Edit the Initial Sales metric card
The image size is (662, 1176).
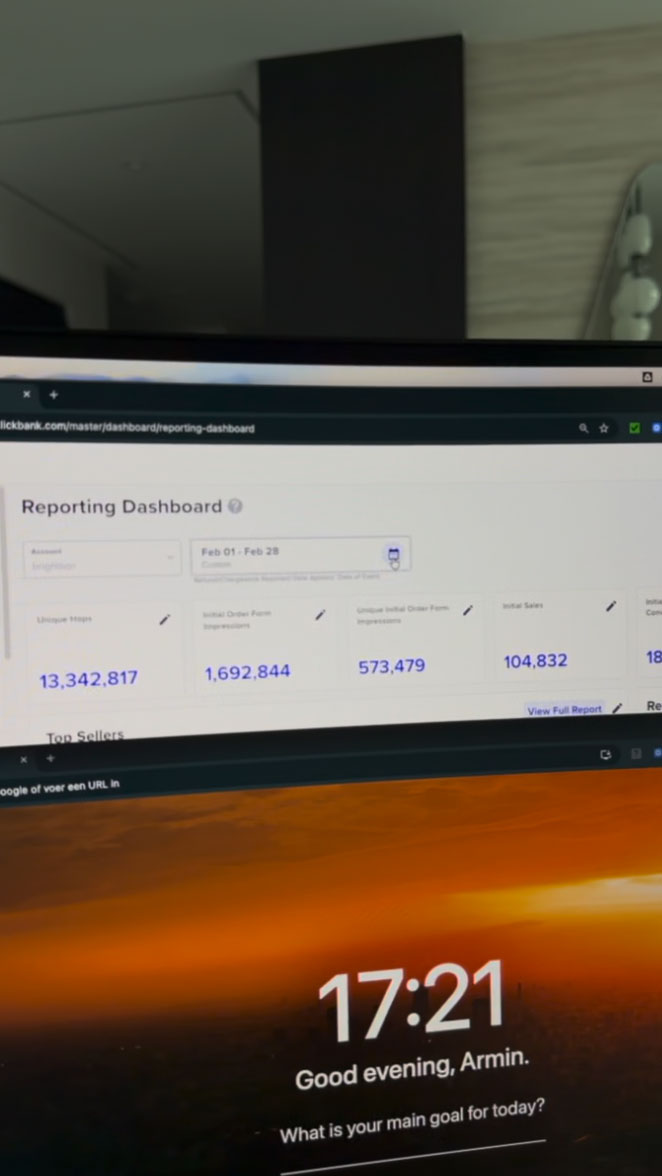[610, 607]
